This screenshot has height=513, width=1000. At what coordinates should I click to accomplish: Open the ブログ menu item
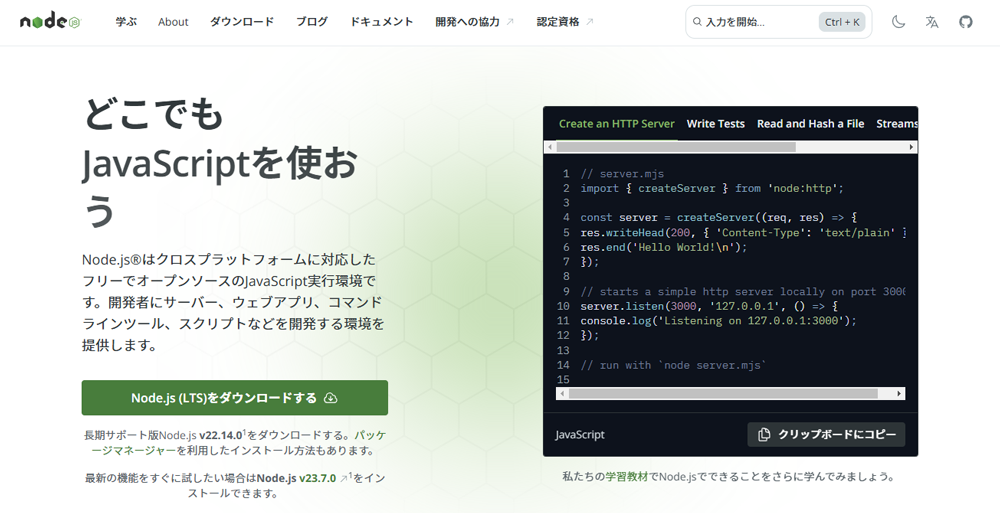click(312, 22)
